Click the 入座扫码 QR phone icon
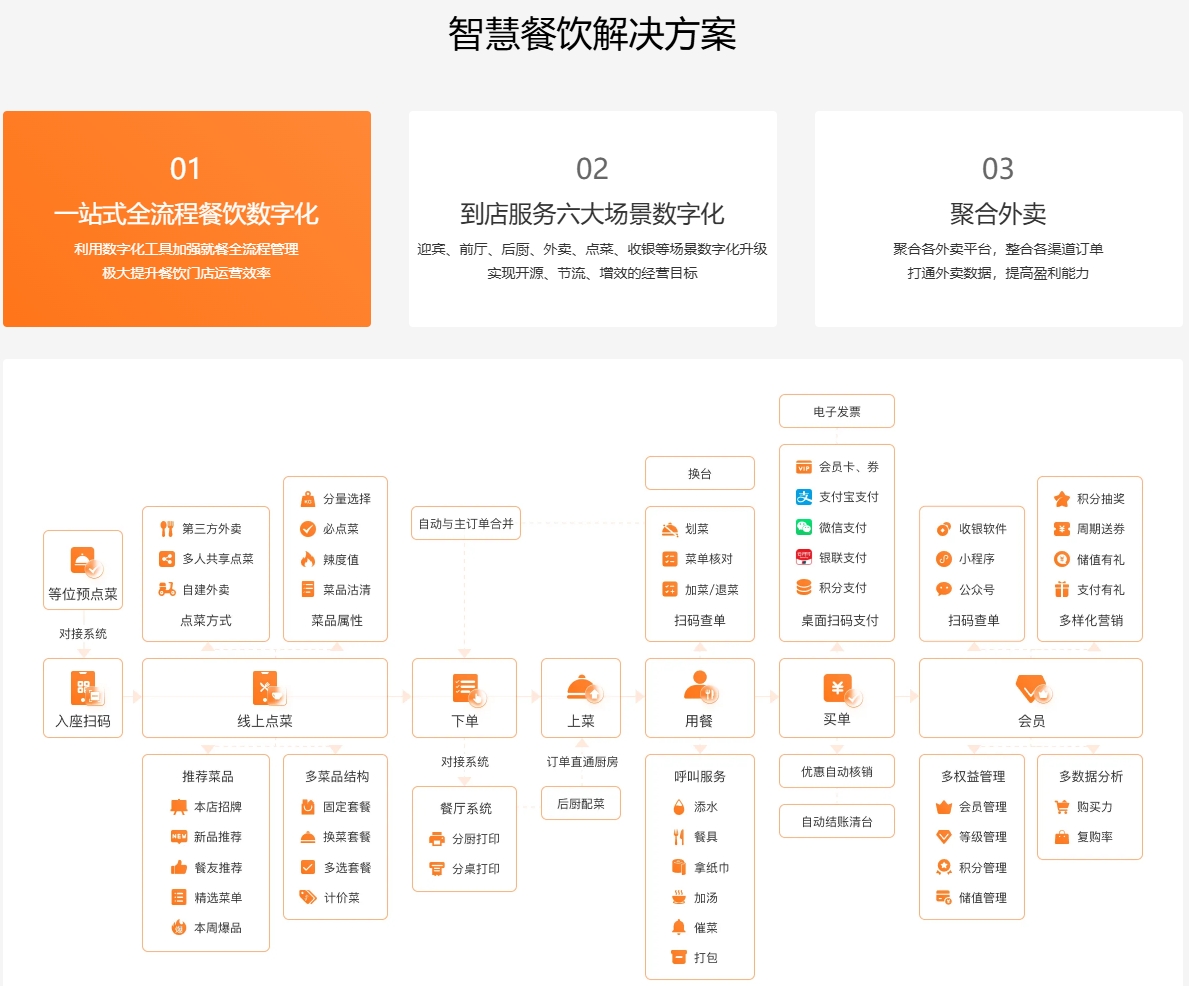The height and width of the screenshot is (986, 1189). [x=84, y=688]
